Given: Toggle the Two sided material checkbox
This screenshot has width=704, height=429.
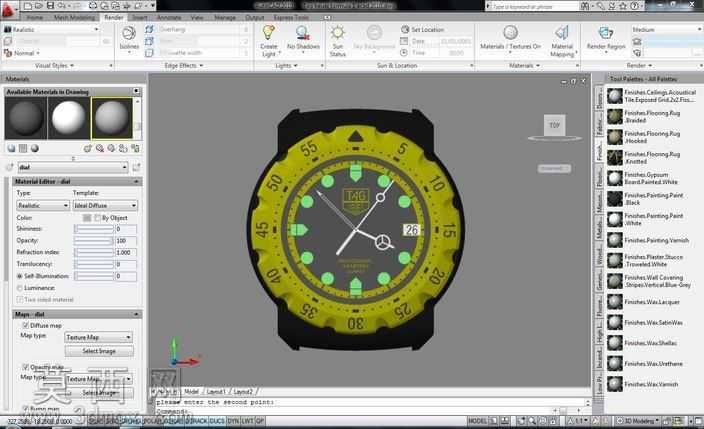Looking at the screenshot, I should click(x=20, y=300).
